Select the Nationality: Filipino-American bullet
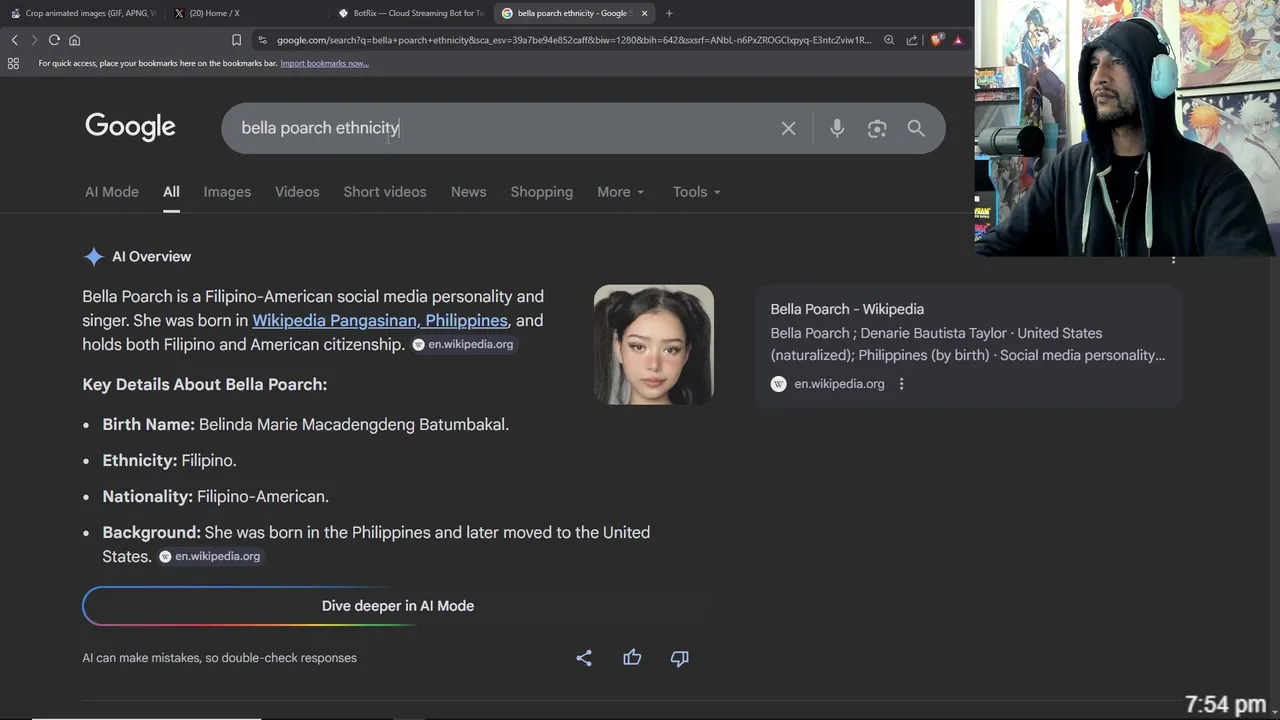1280x720 pixels. pos(215,496)
